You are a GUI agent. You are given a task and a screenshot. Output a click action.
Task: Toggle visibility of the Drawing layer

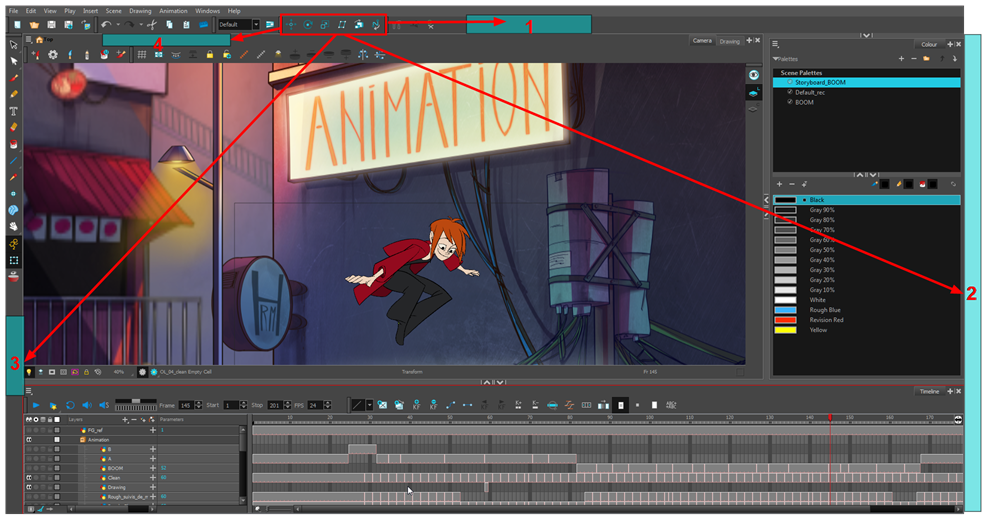pyautogui.click(x=29, y=487)
